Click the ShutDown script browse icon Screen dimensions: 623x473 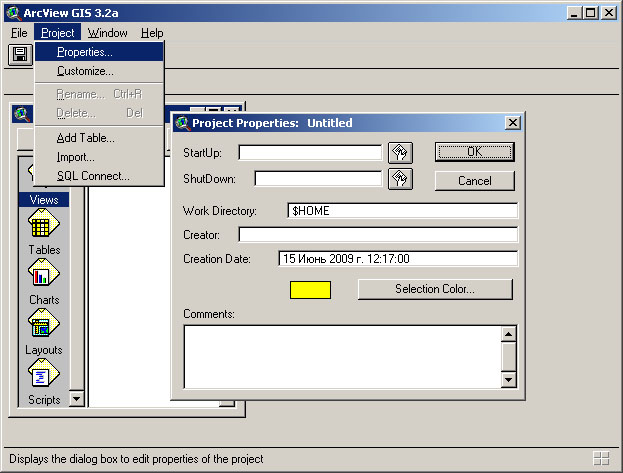coord(400,179)
